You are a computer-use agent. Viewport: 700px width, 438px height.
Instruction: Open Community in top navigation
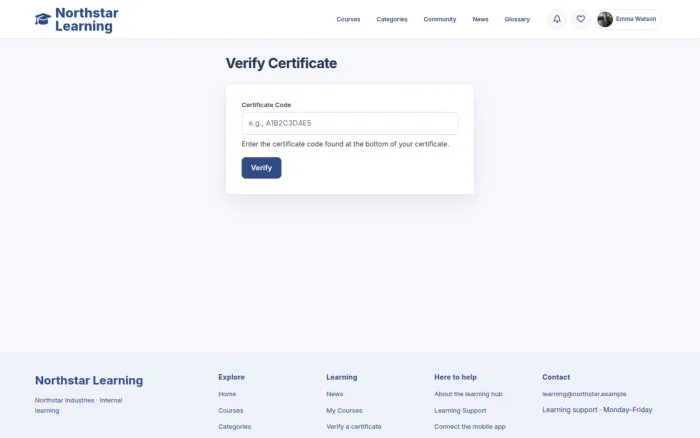click(x=440, y=19)
